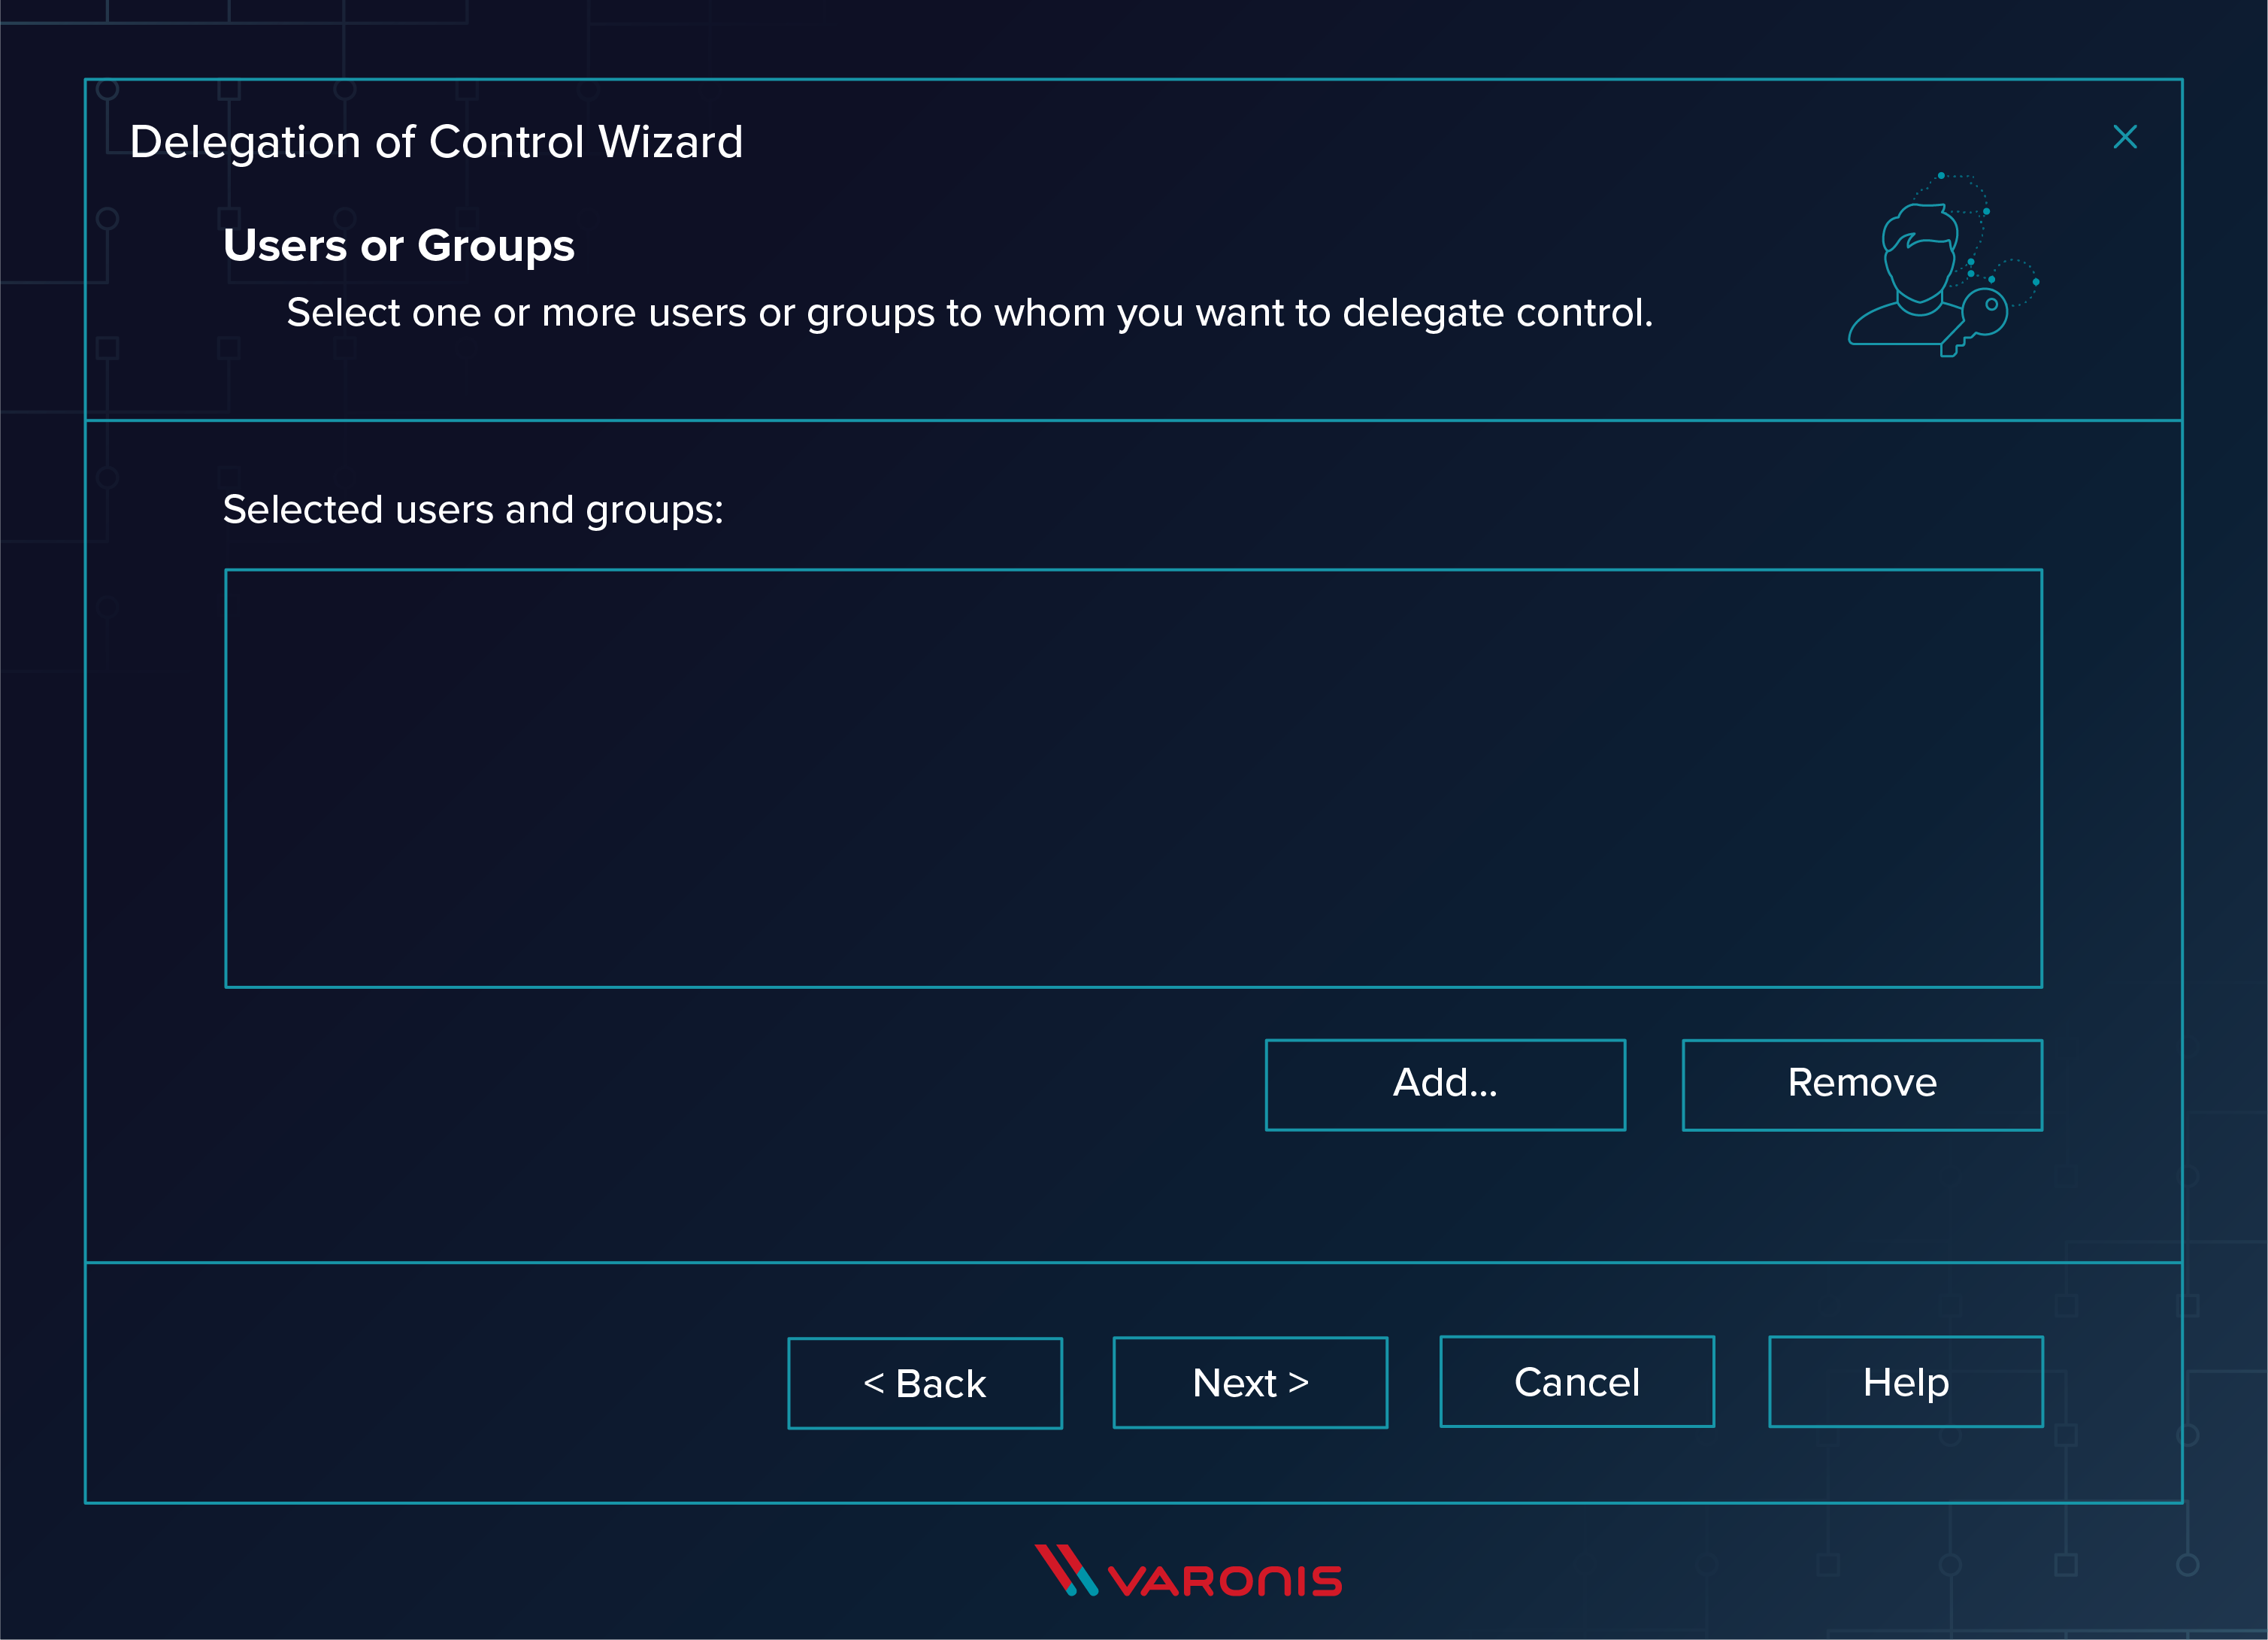Proceed with the Next > button
The image size is (2268, 1640).
pyautogui.click(x=1249, y=1382)
